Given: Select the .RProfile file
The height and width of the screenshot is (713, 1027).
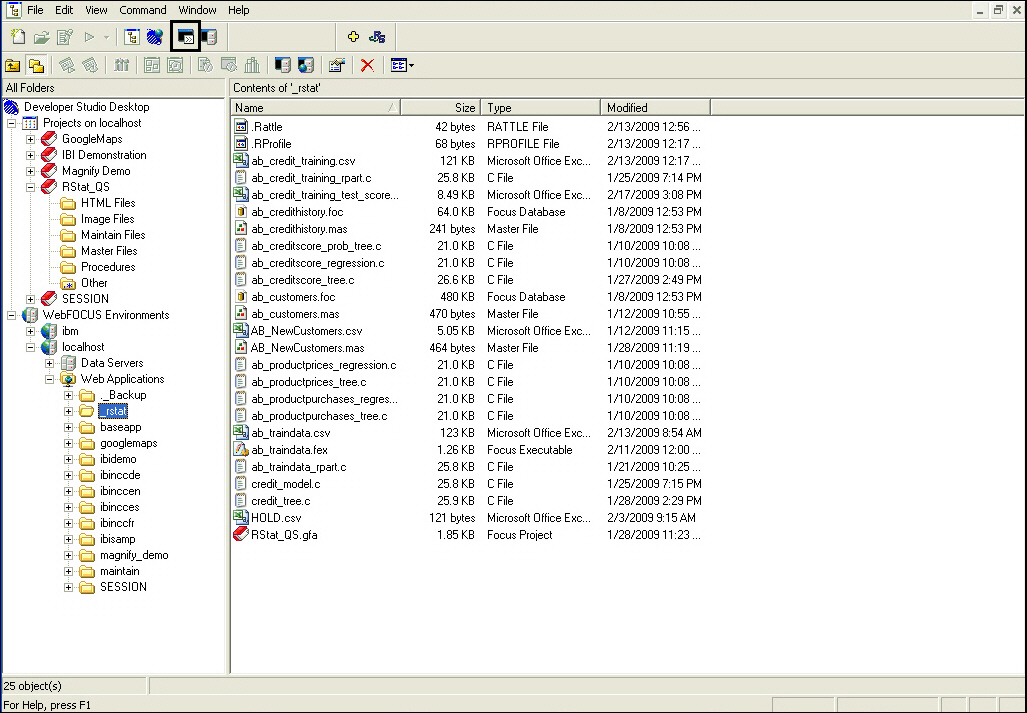Looking at the screenshot, I should click(x=271, y=144).
